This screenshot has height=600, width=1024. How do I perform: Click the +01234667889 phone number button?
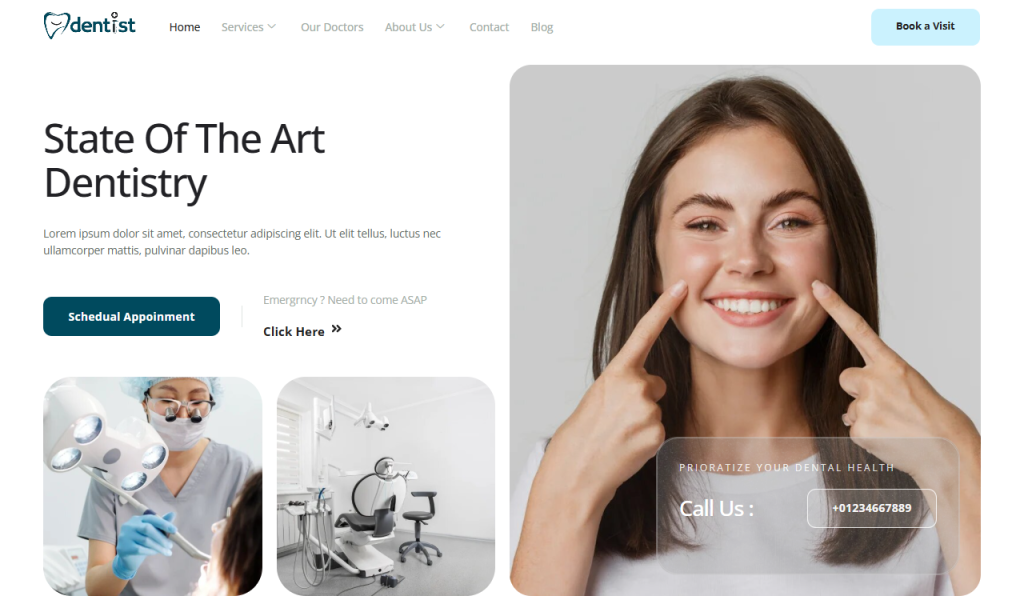click(871, 508)
